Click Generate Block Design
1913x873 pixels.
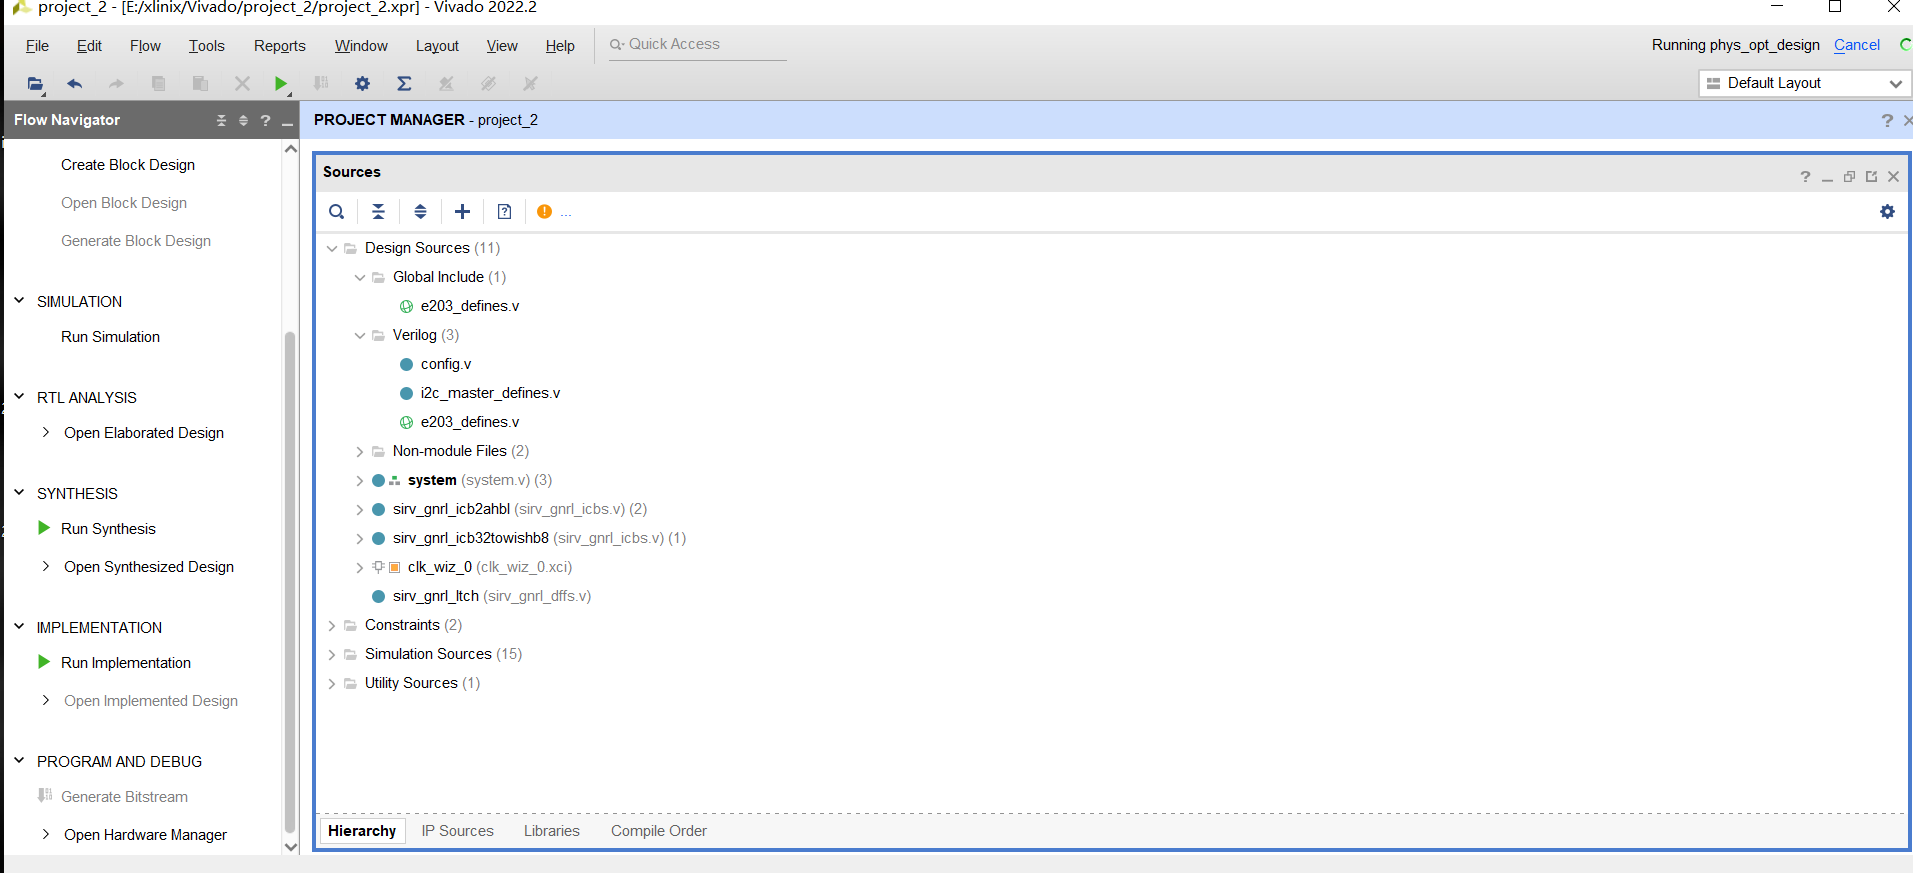(x=136, y=241)
